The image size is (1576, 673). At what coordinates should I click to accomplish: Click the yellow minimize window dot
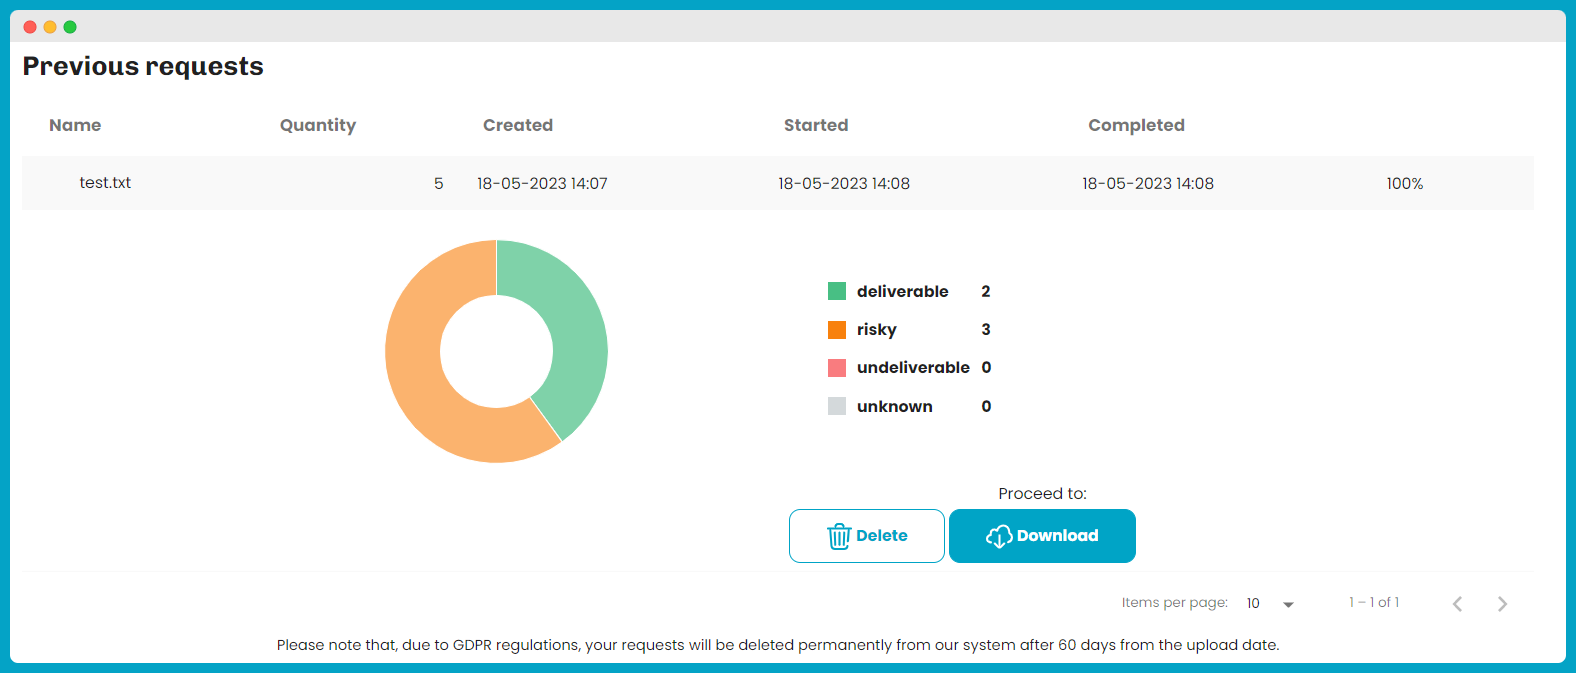50,27
